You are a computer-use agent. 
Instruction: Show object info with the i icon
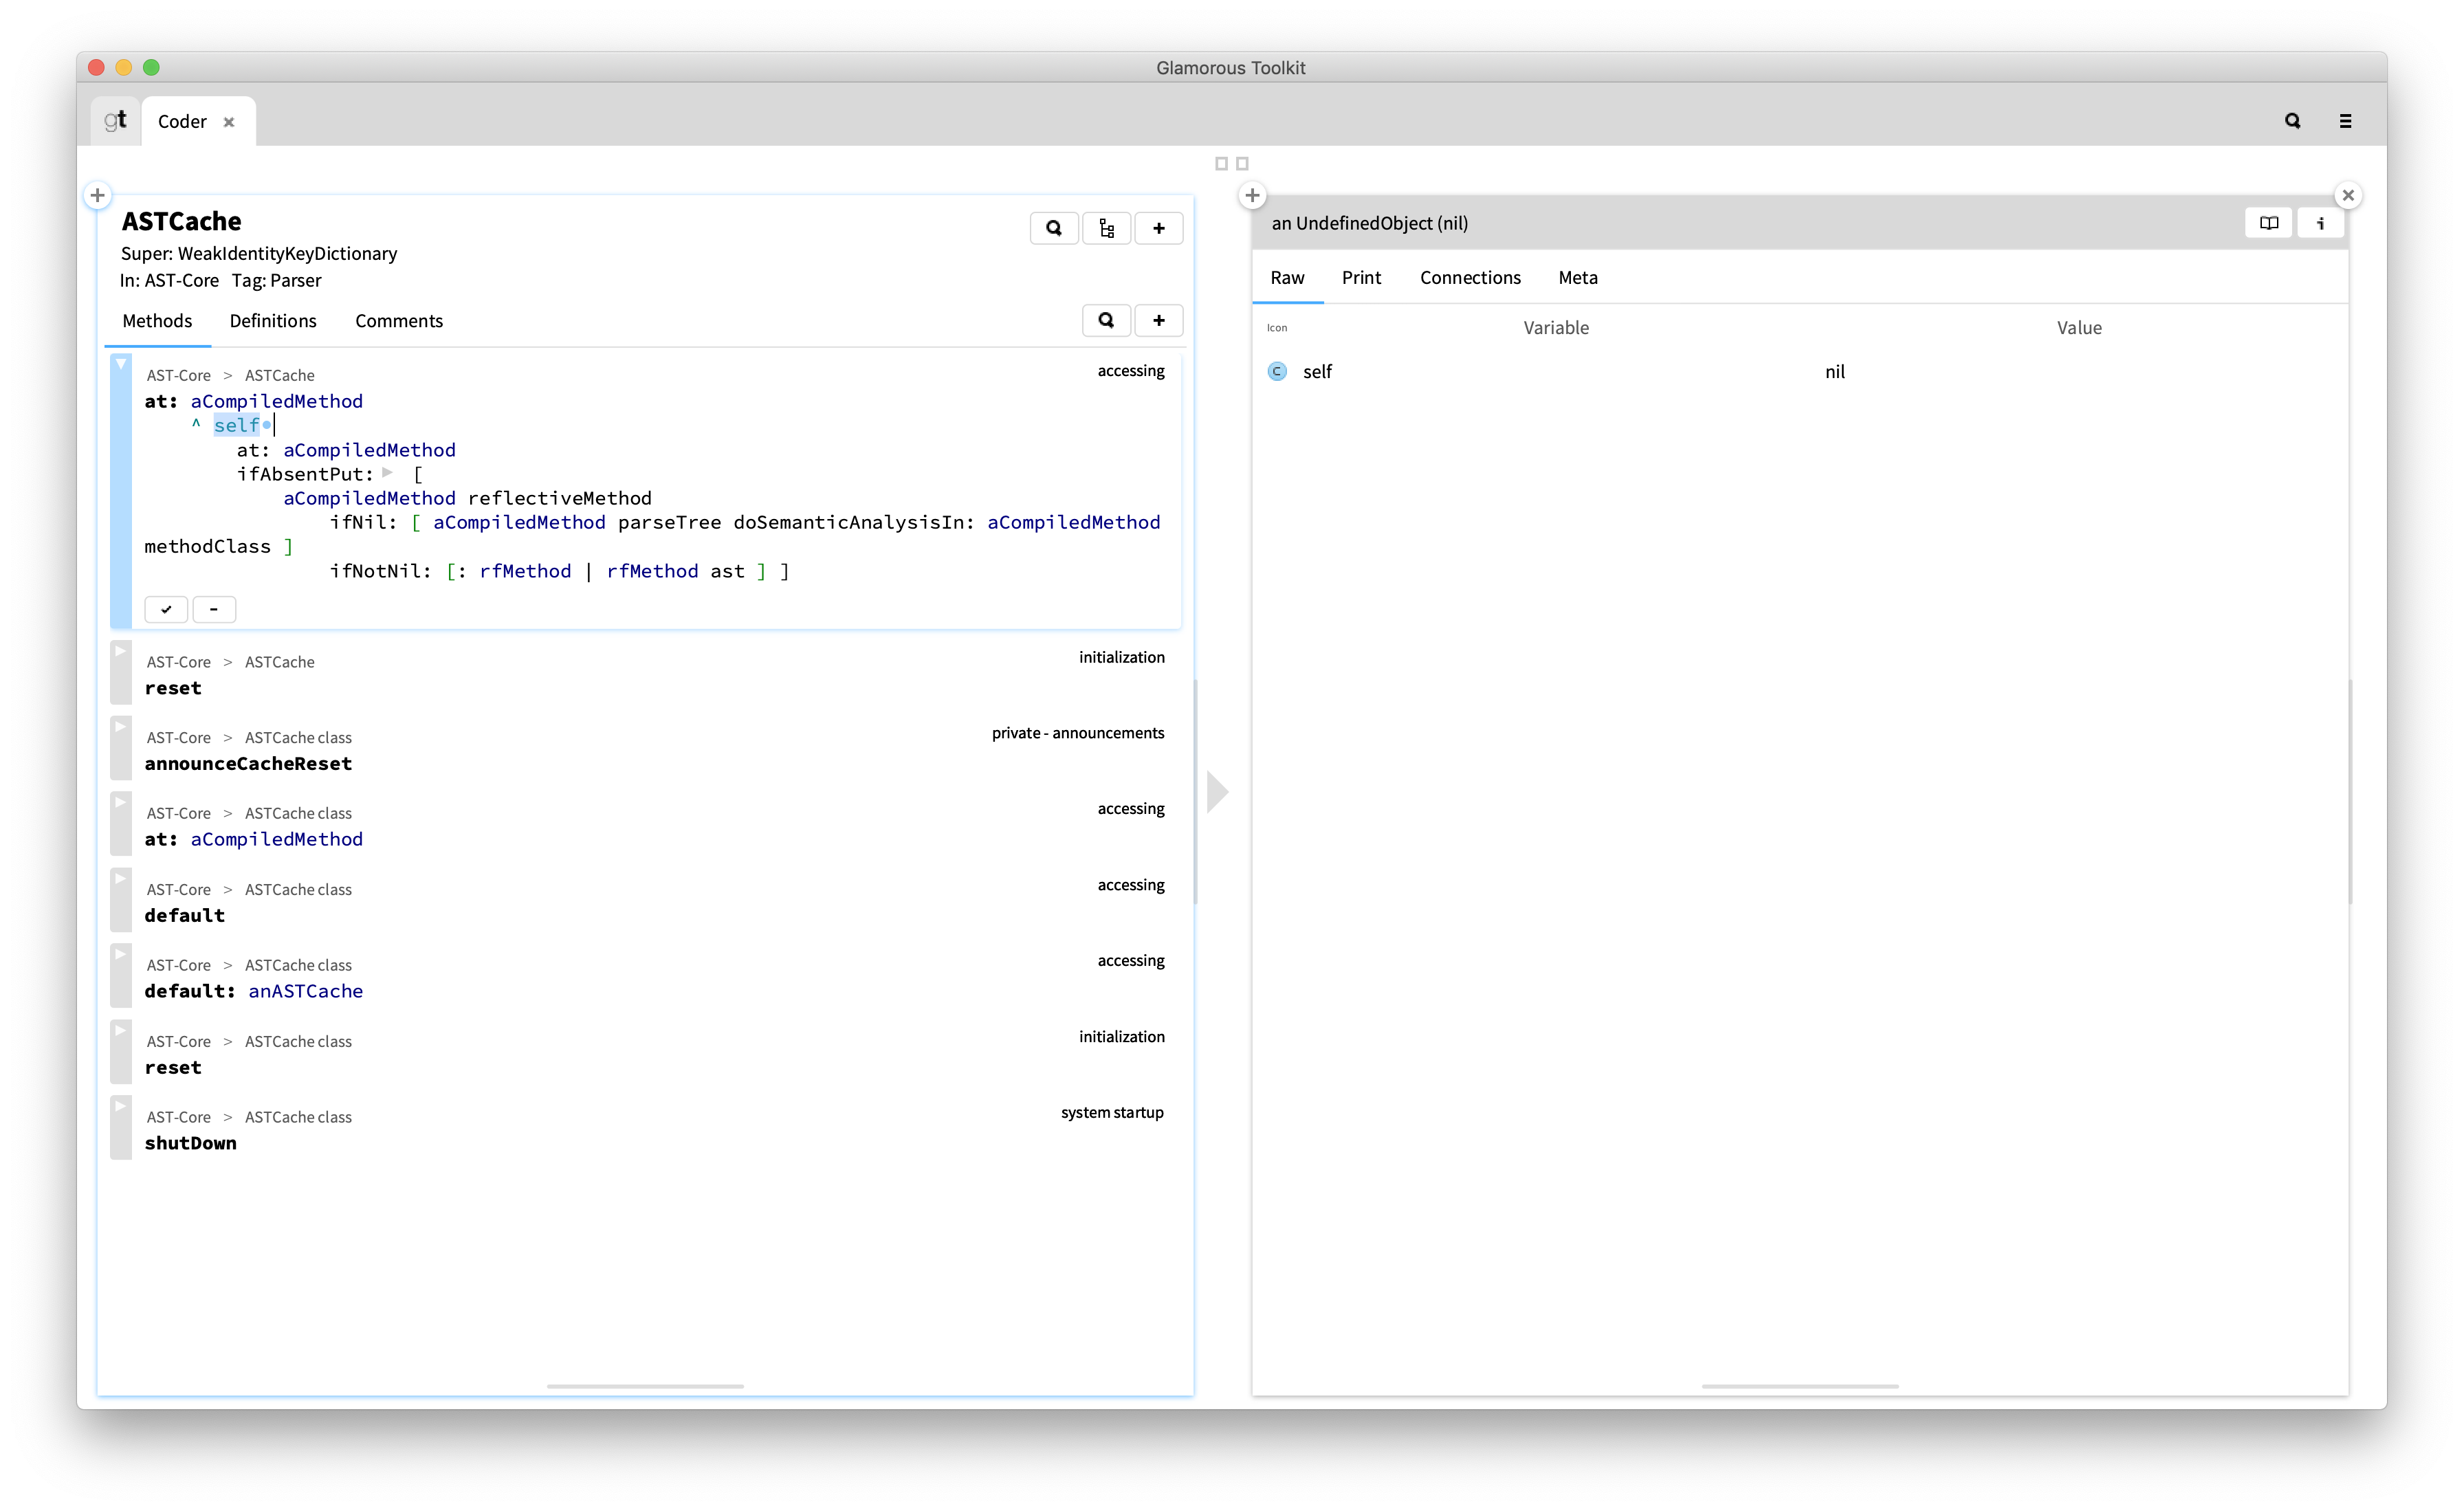point(2320,222)
